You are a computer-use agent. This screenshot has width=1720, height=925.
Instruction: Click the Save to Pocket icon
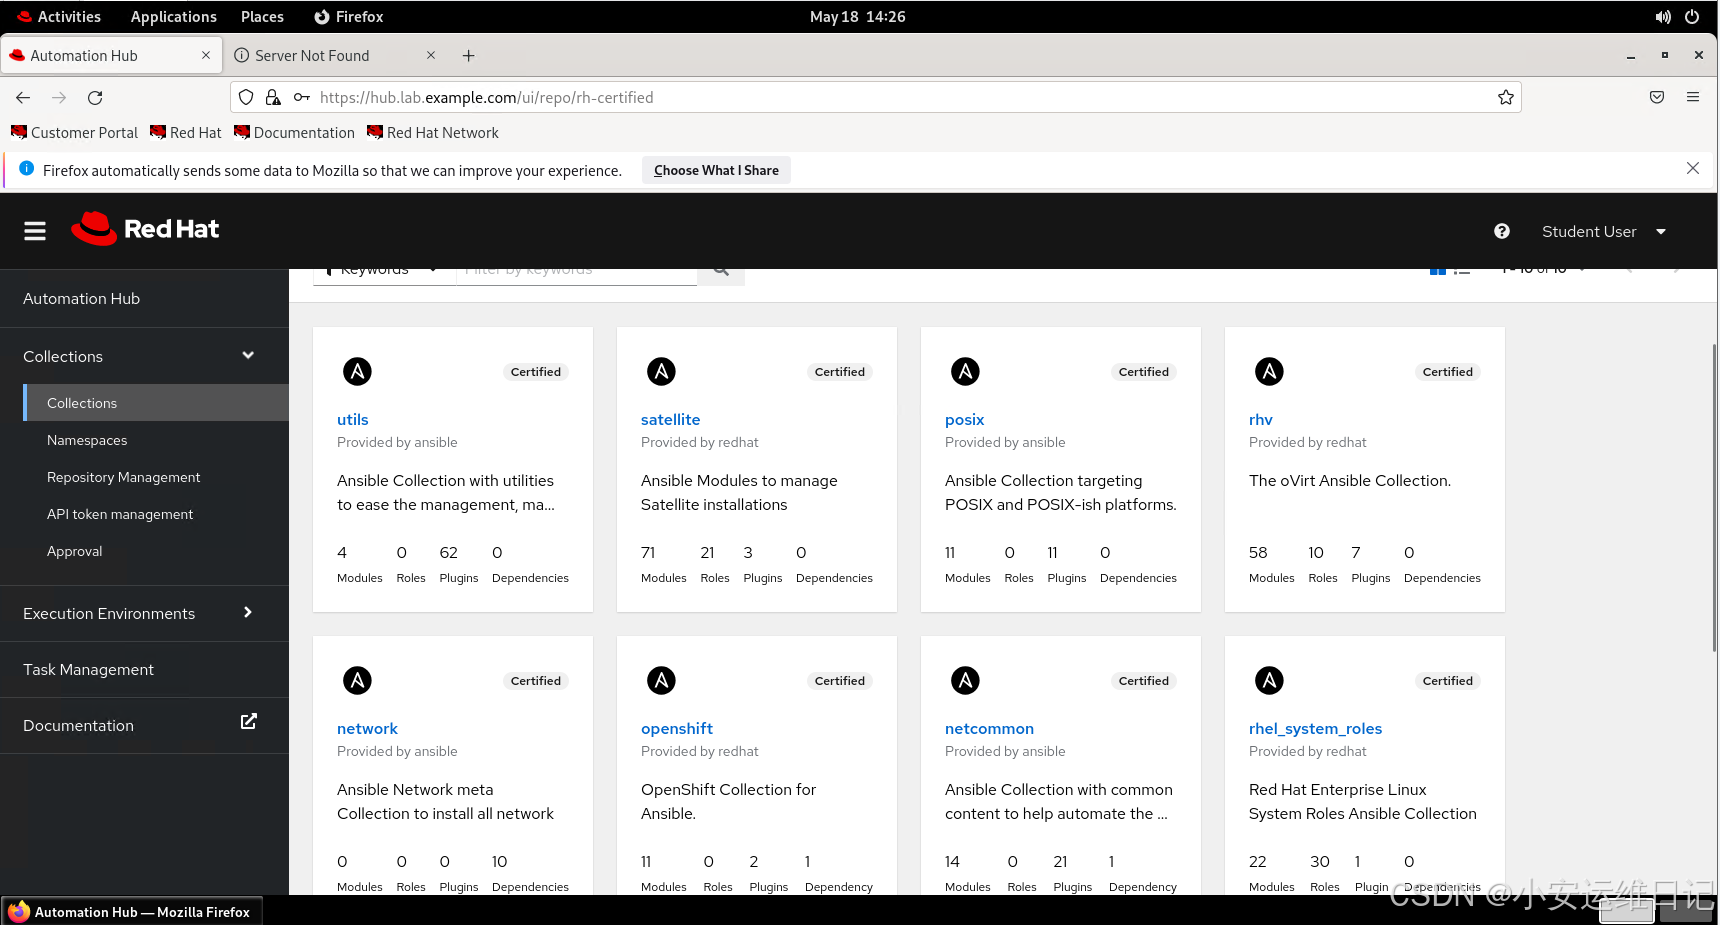(x=1657, y=97)
